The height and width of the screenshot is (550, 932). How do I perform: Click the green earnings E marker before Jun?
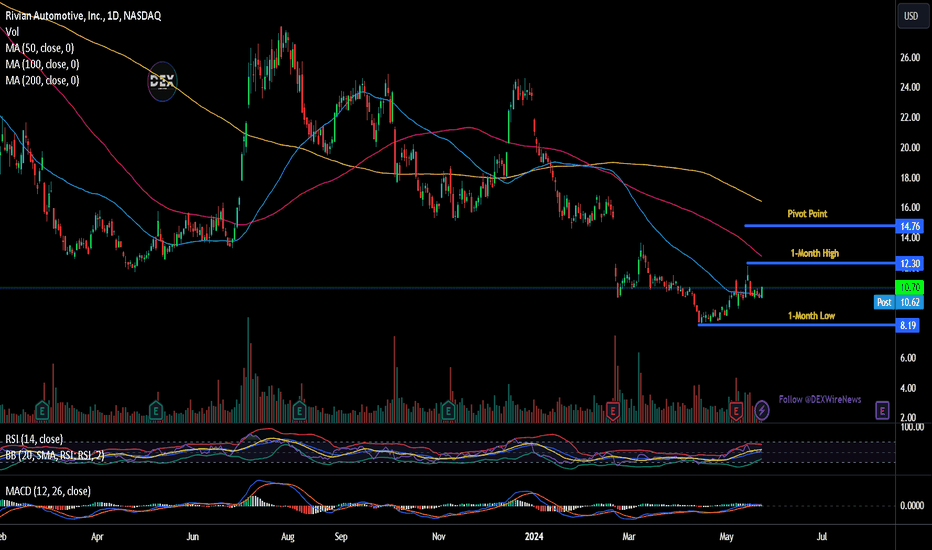[156, 410]
